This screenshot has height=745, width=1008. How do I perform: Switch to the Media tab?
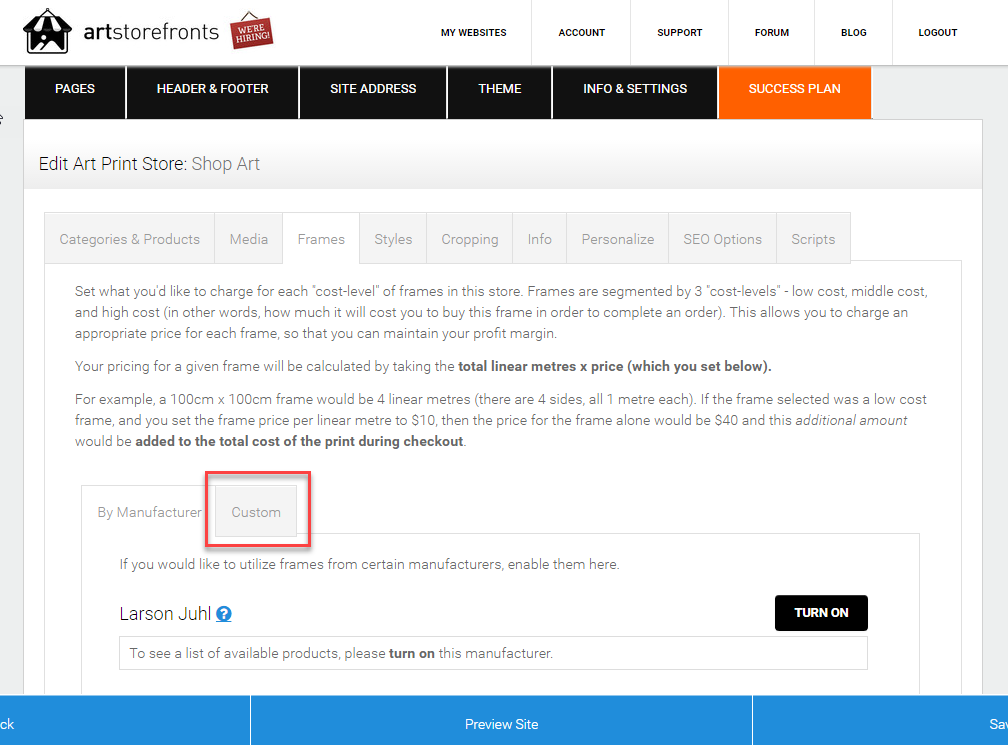tap(249, 239)
